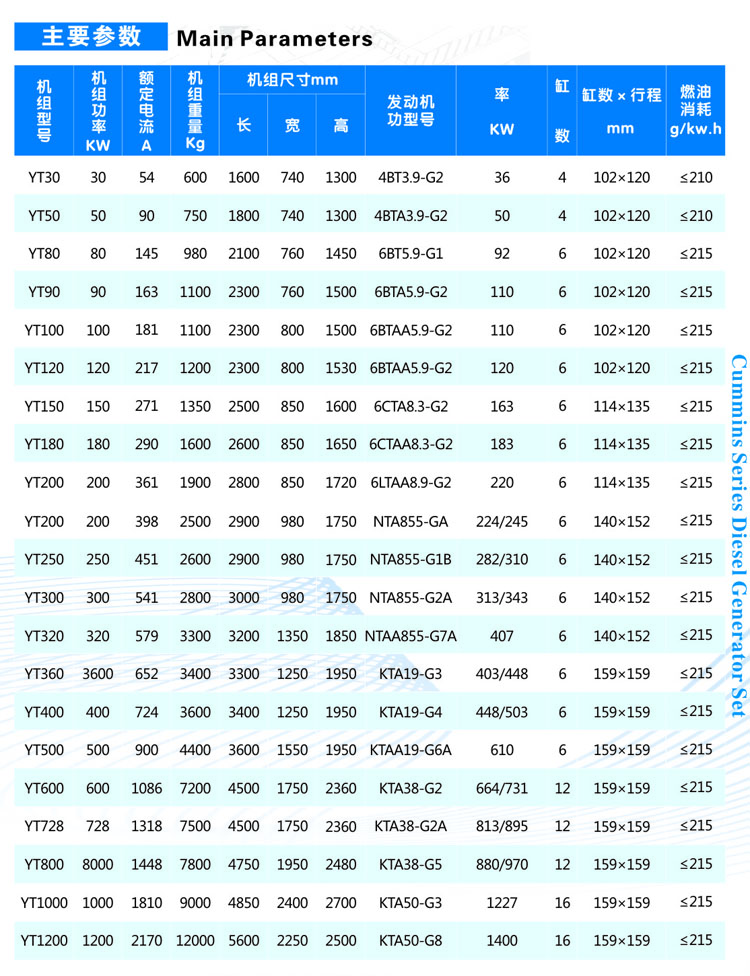Click the 主要参数 blue title banner

(x=91, y=37)
